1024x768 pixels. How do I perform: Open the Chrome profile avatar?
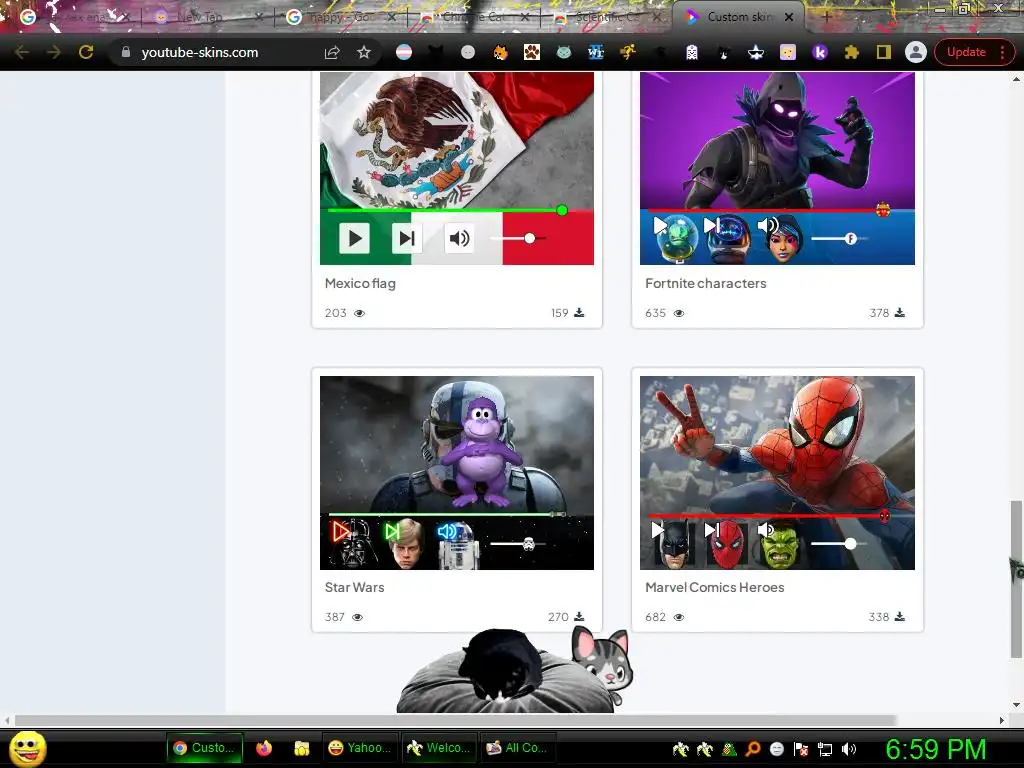pos(916,52)
